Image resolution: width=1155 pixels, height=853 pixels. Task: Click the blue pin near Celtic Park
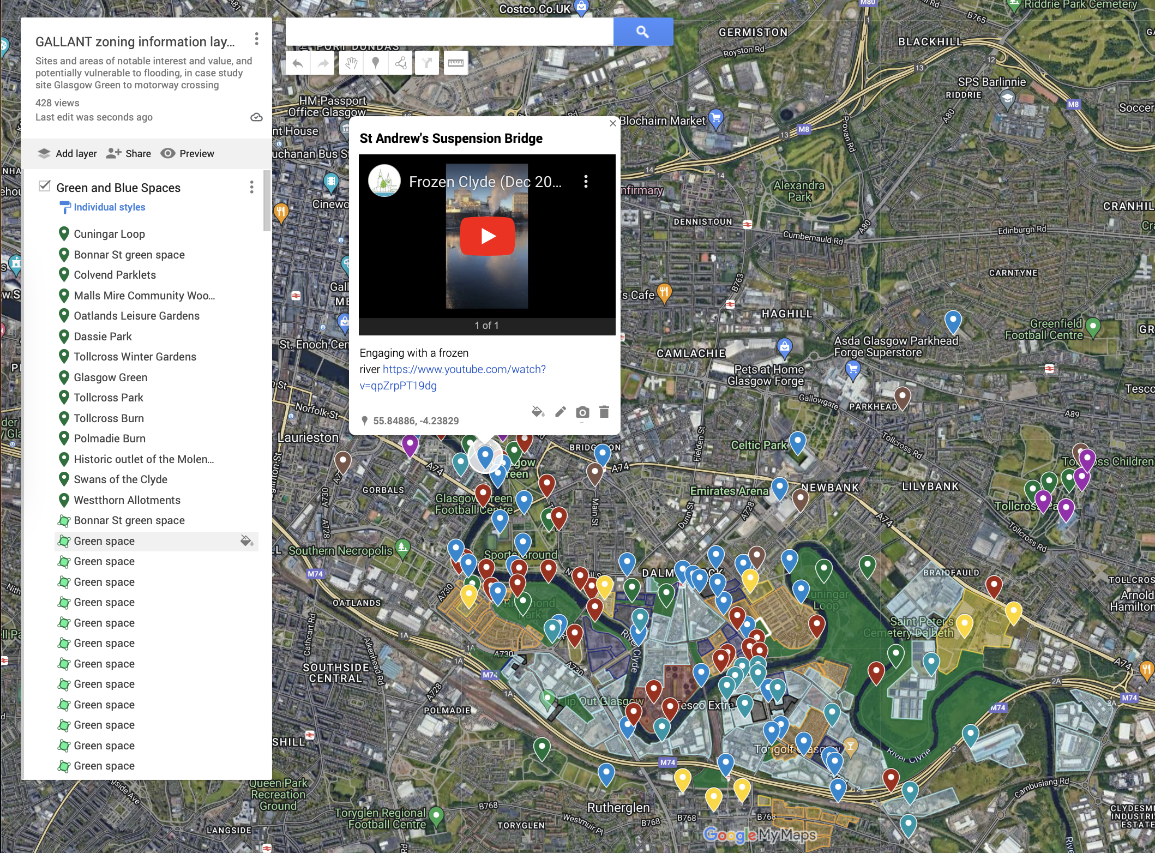point(797,443)
